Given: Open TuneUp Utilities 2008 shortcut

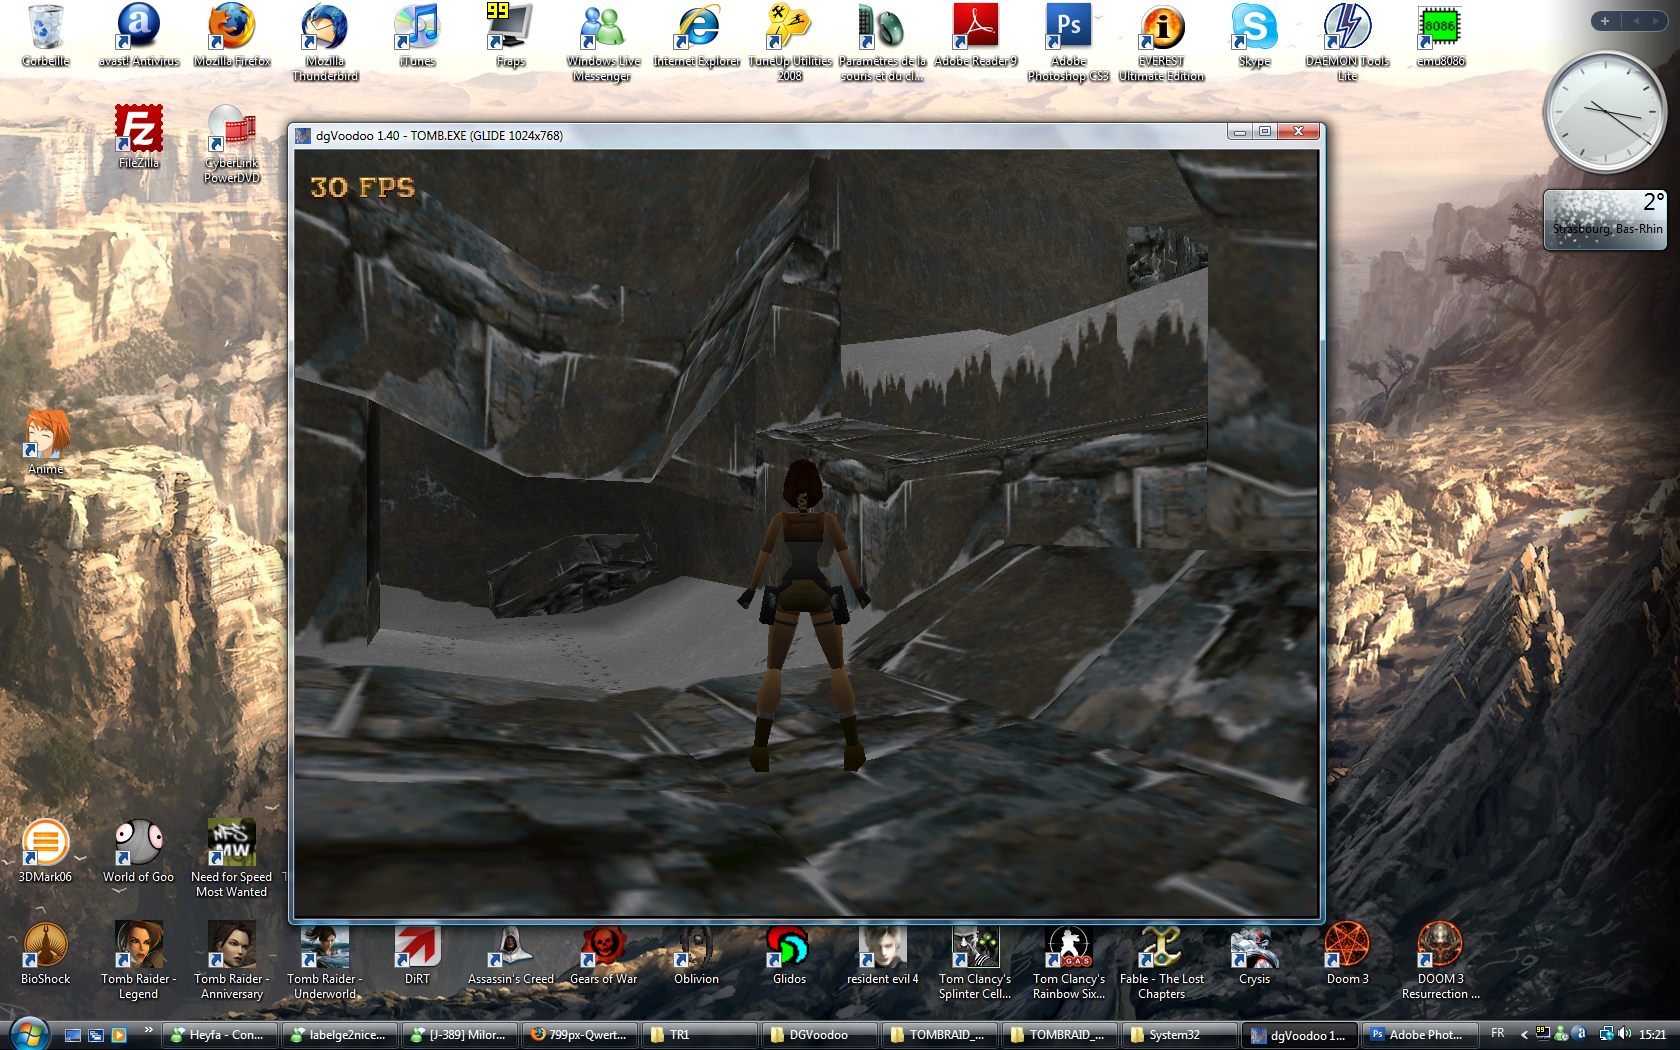Looking at the screenshot, I should 790,42.
